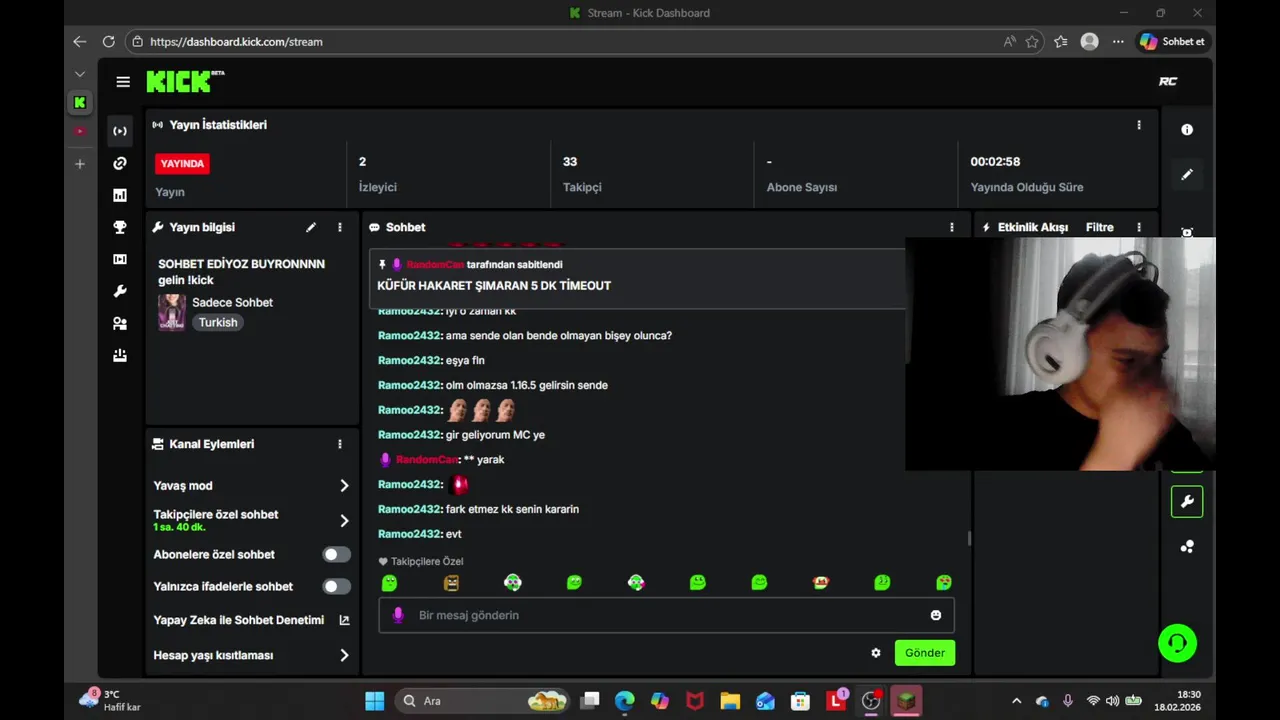Viewport: 1280px width, 720px height.
Task: Open Yayın bilgisi three-dot menu
Action: click(340, 227)
